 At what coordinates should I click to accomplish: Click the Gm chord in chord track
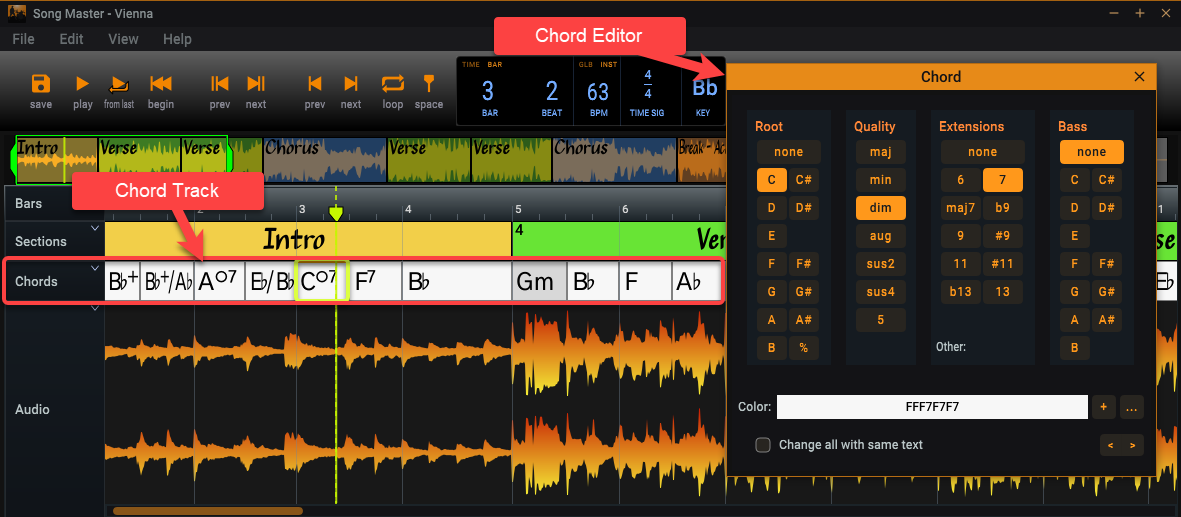539,282
